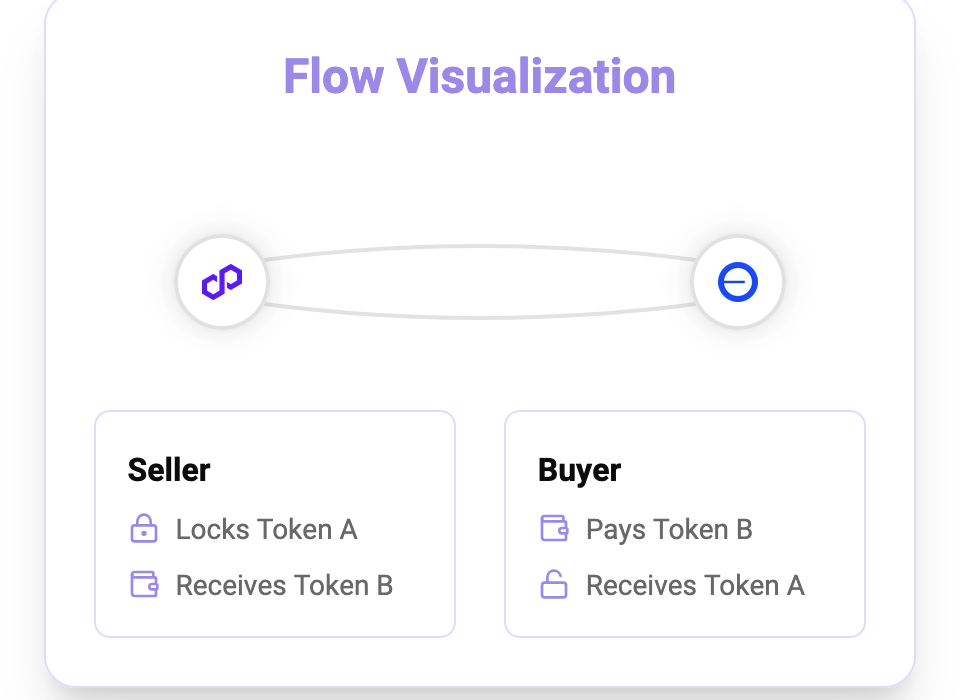Click the purple Polygon chain icon
967x700 pixels.
coord(222,282)
